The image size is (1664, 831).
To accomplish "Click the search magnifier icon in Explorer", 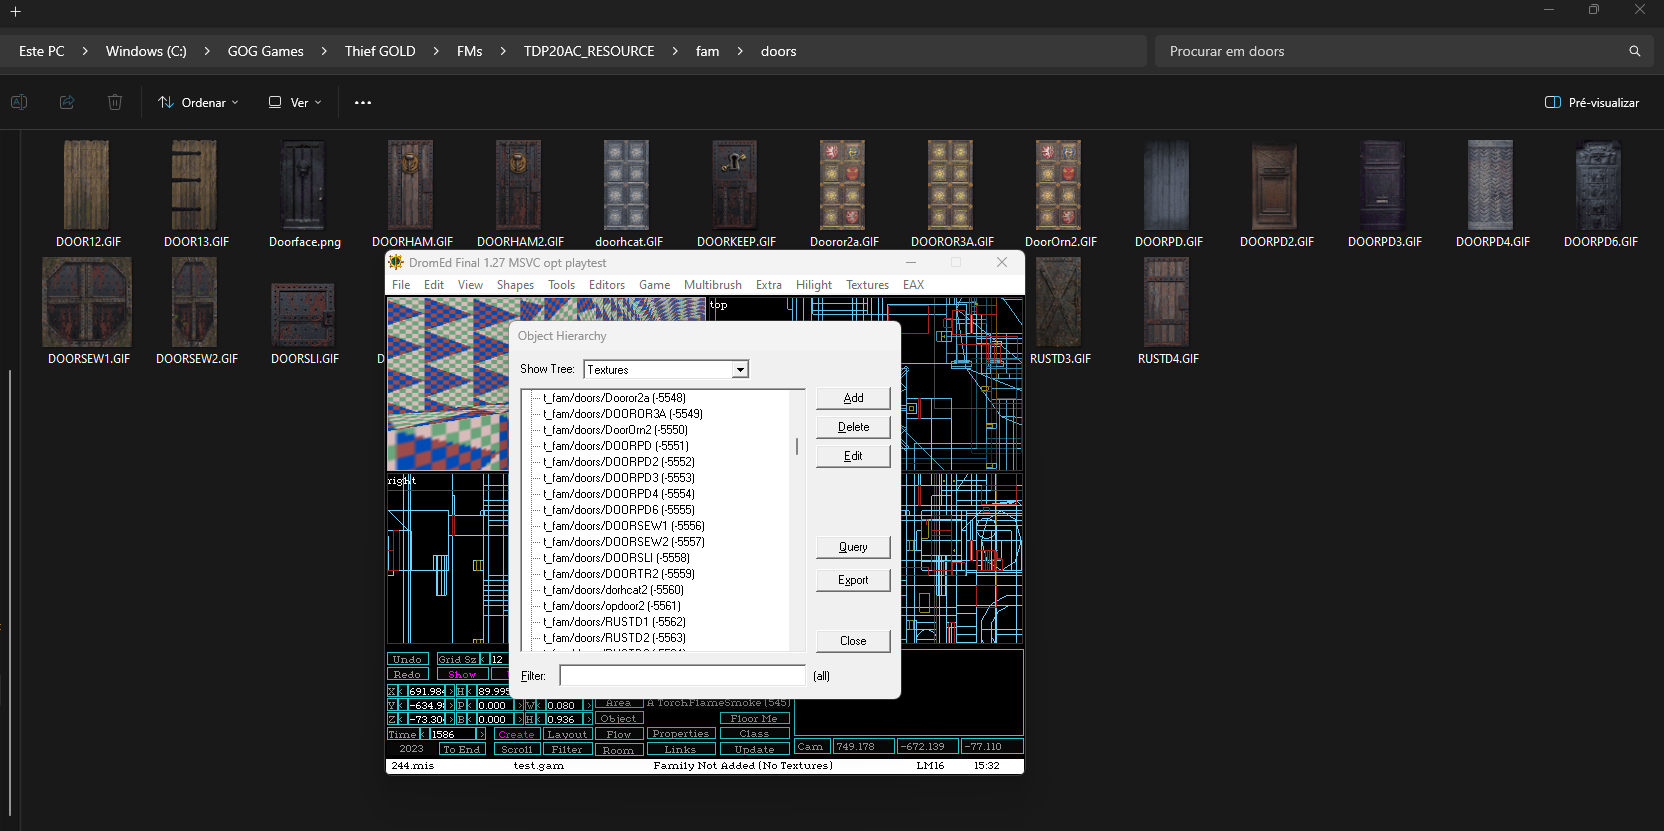I will click(1635, 51).
